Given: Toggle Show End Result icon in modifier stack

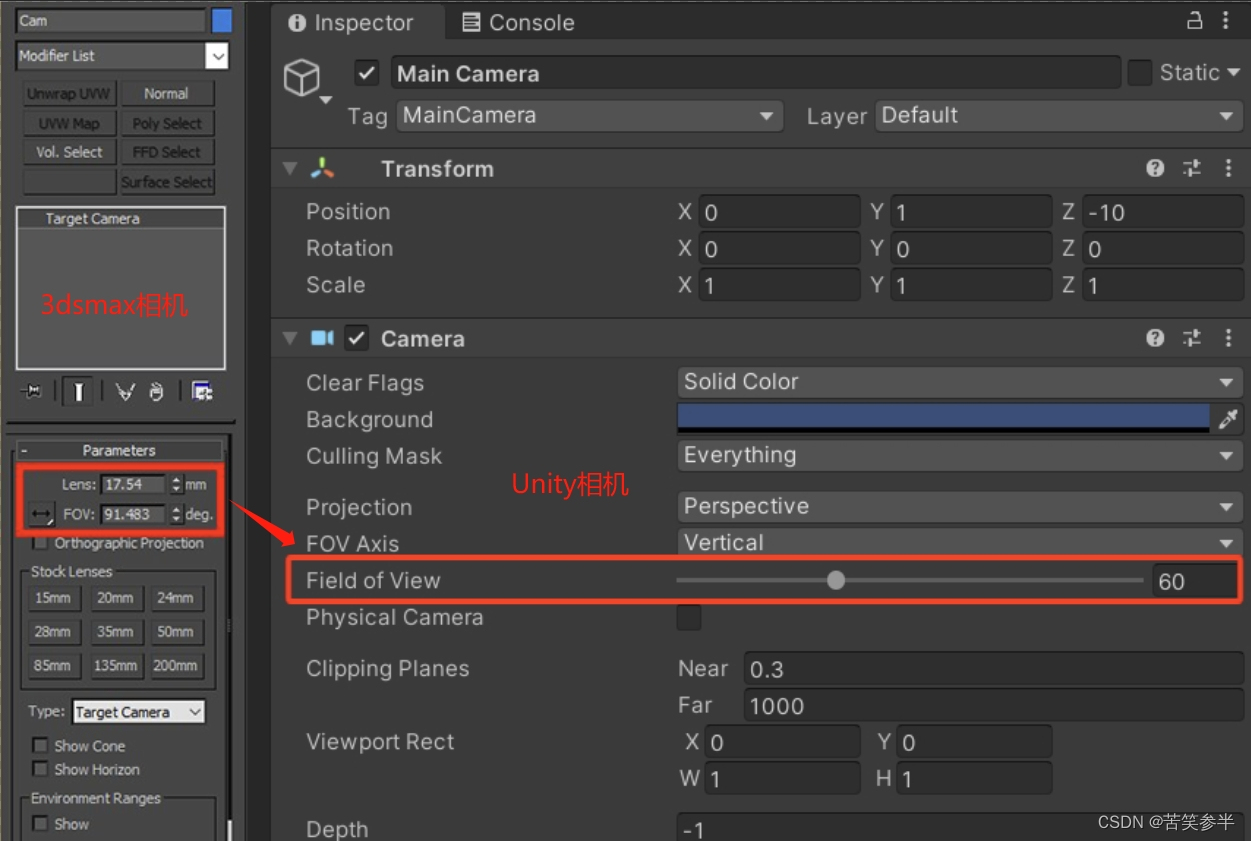Looking at the screenshot, I should pyautogui.click(x=78, y=392).
